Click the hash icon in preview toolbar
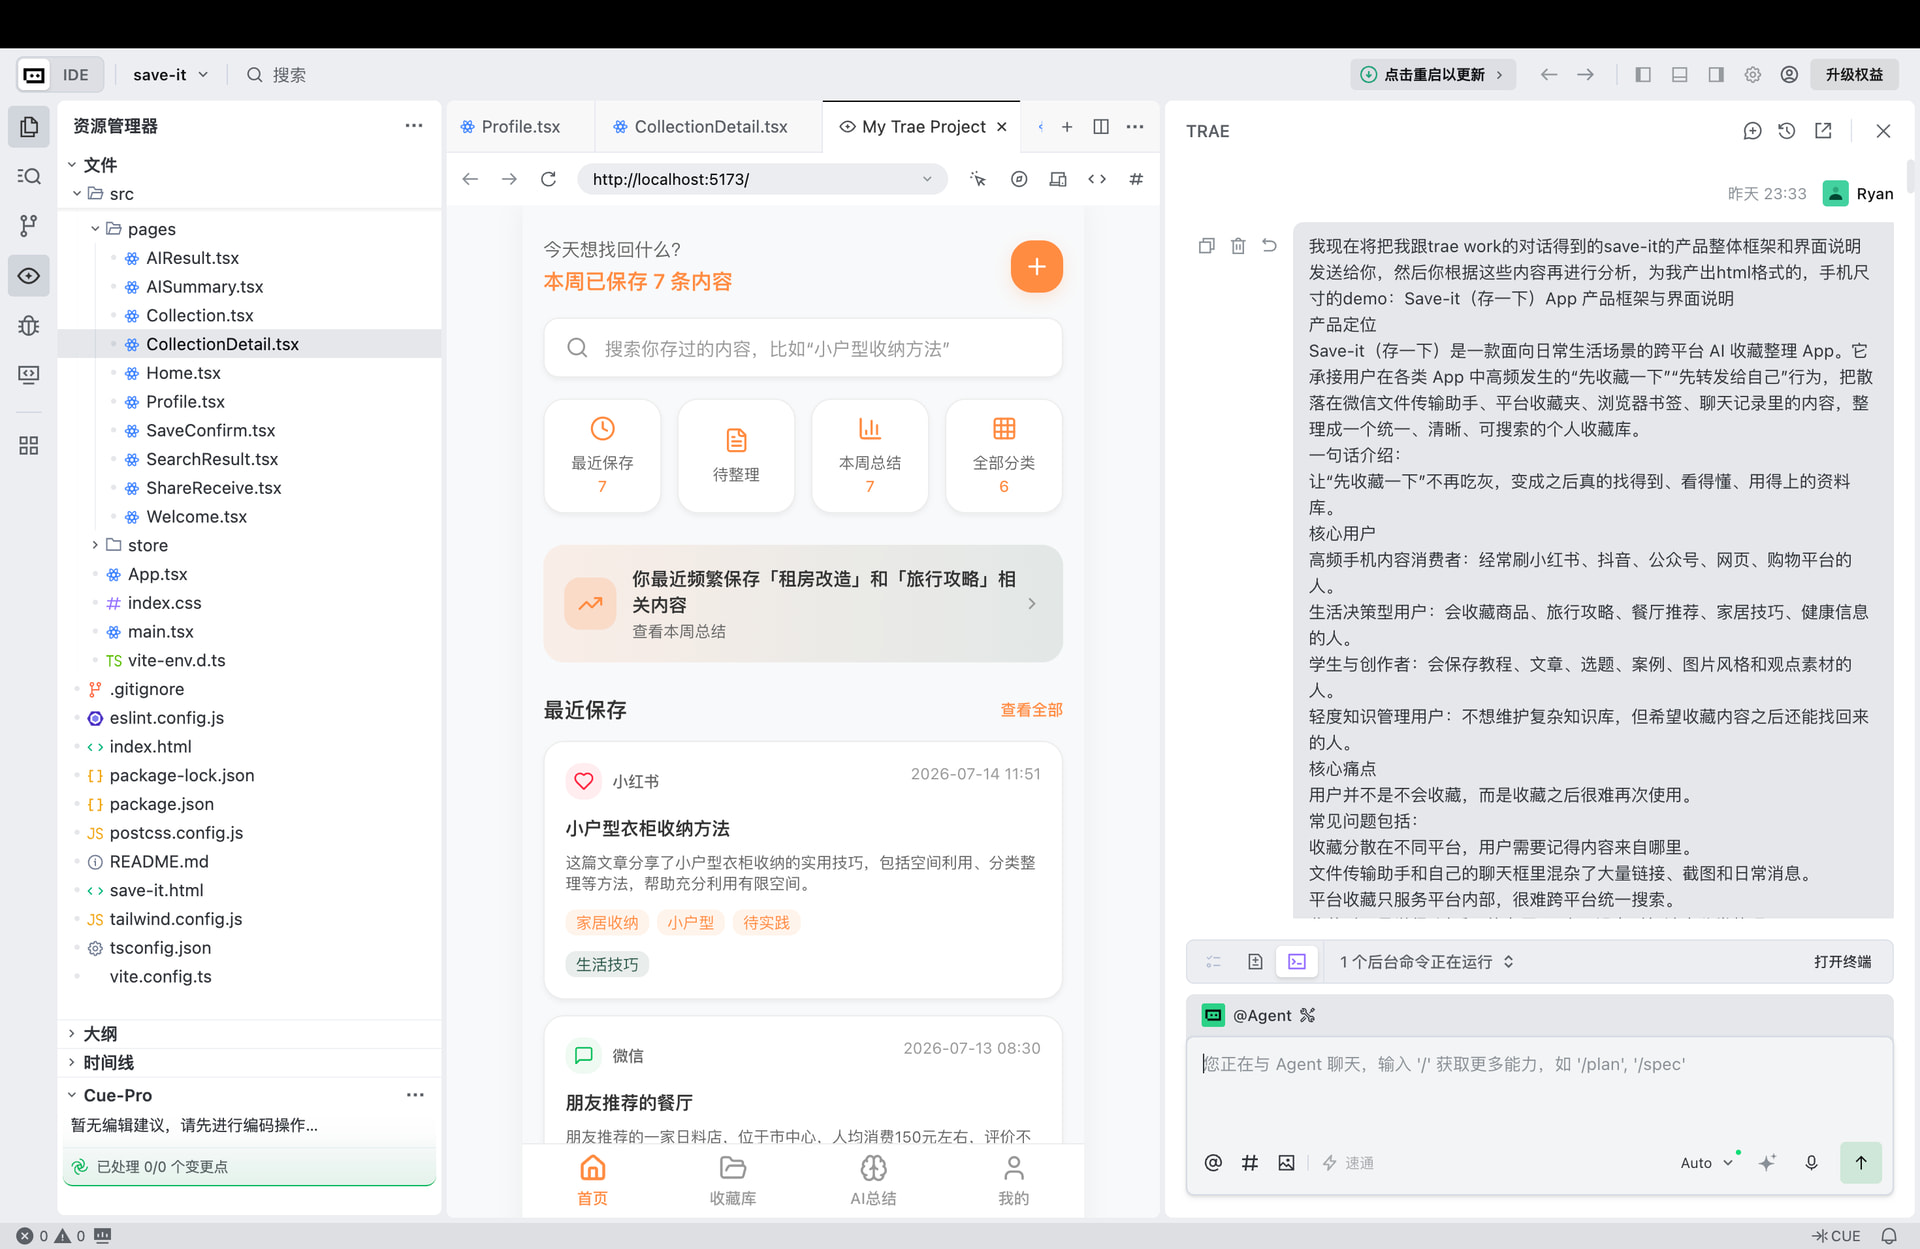1920x1249 pixels. 1136,179
